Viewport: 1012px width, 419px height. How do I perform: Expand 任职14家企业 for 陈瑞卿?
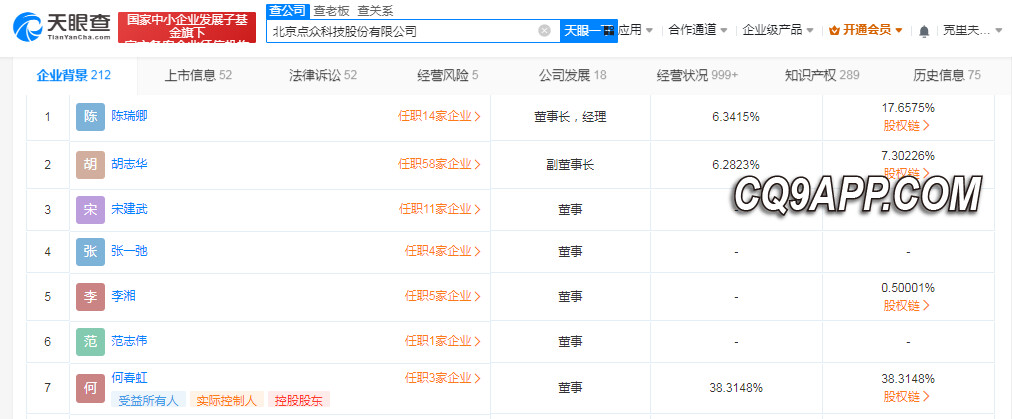440,116
